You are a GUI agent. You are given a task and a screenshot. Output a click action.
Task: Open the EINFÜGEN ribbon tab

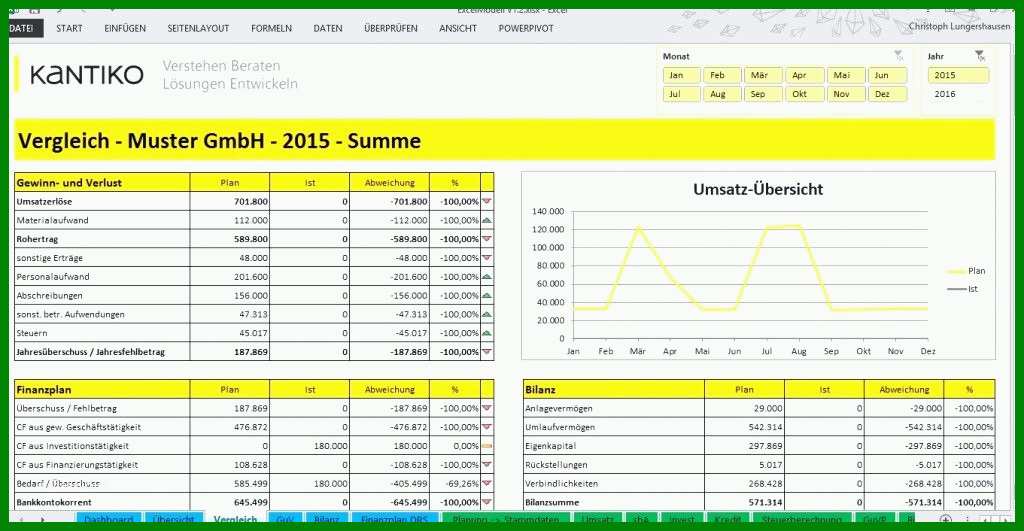[125, 28]
